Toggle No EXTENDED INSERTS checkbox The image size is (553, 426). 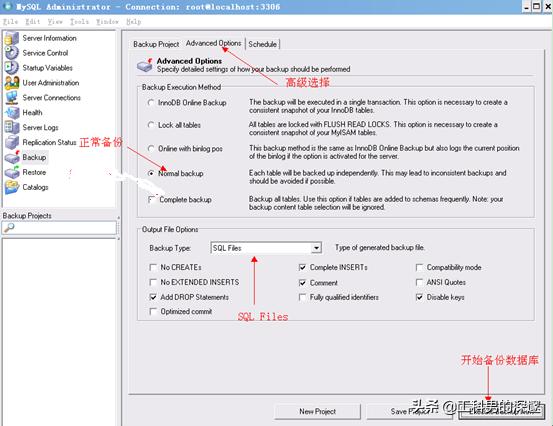[153, 282]
